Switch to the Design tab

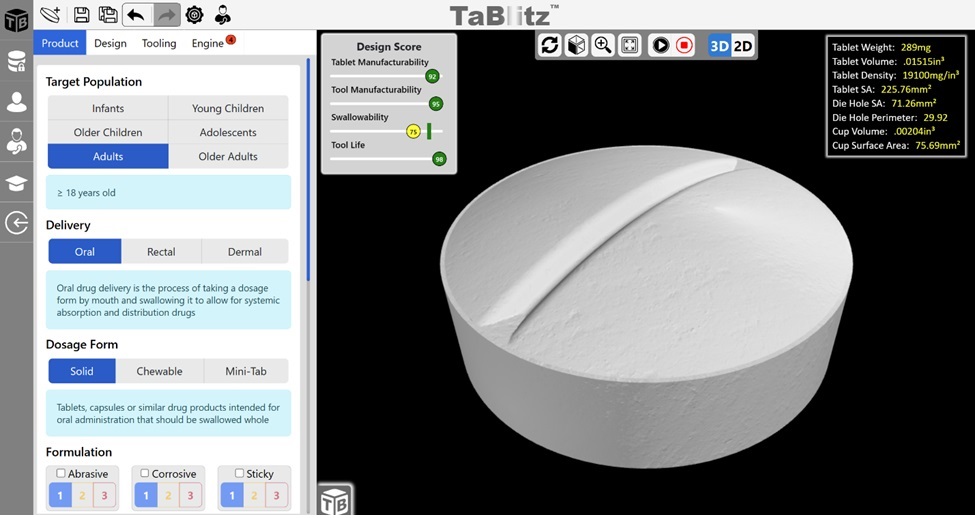pos(110,43)
